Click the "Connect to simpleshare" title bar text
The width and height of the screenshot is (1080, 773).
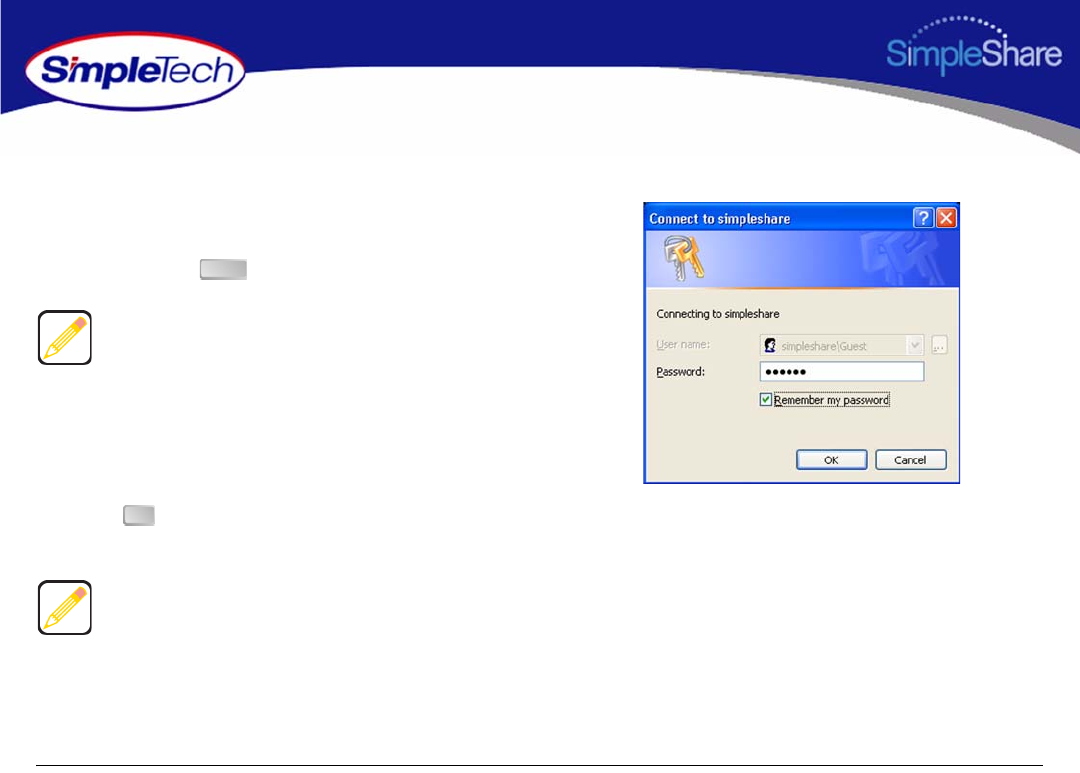point(720,219)
